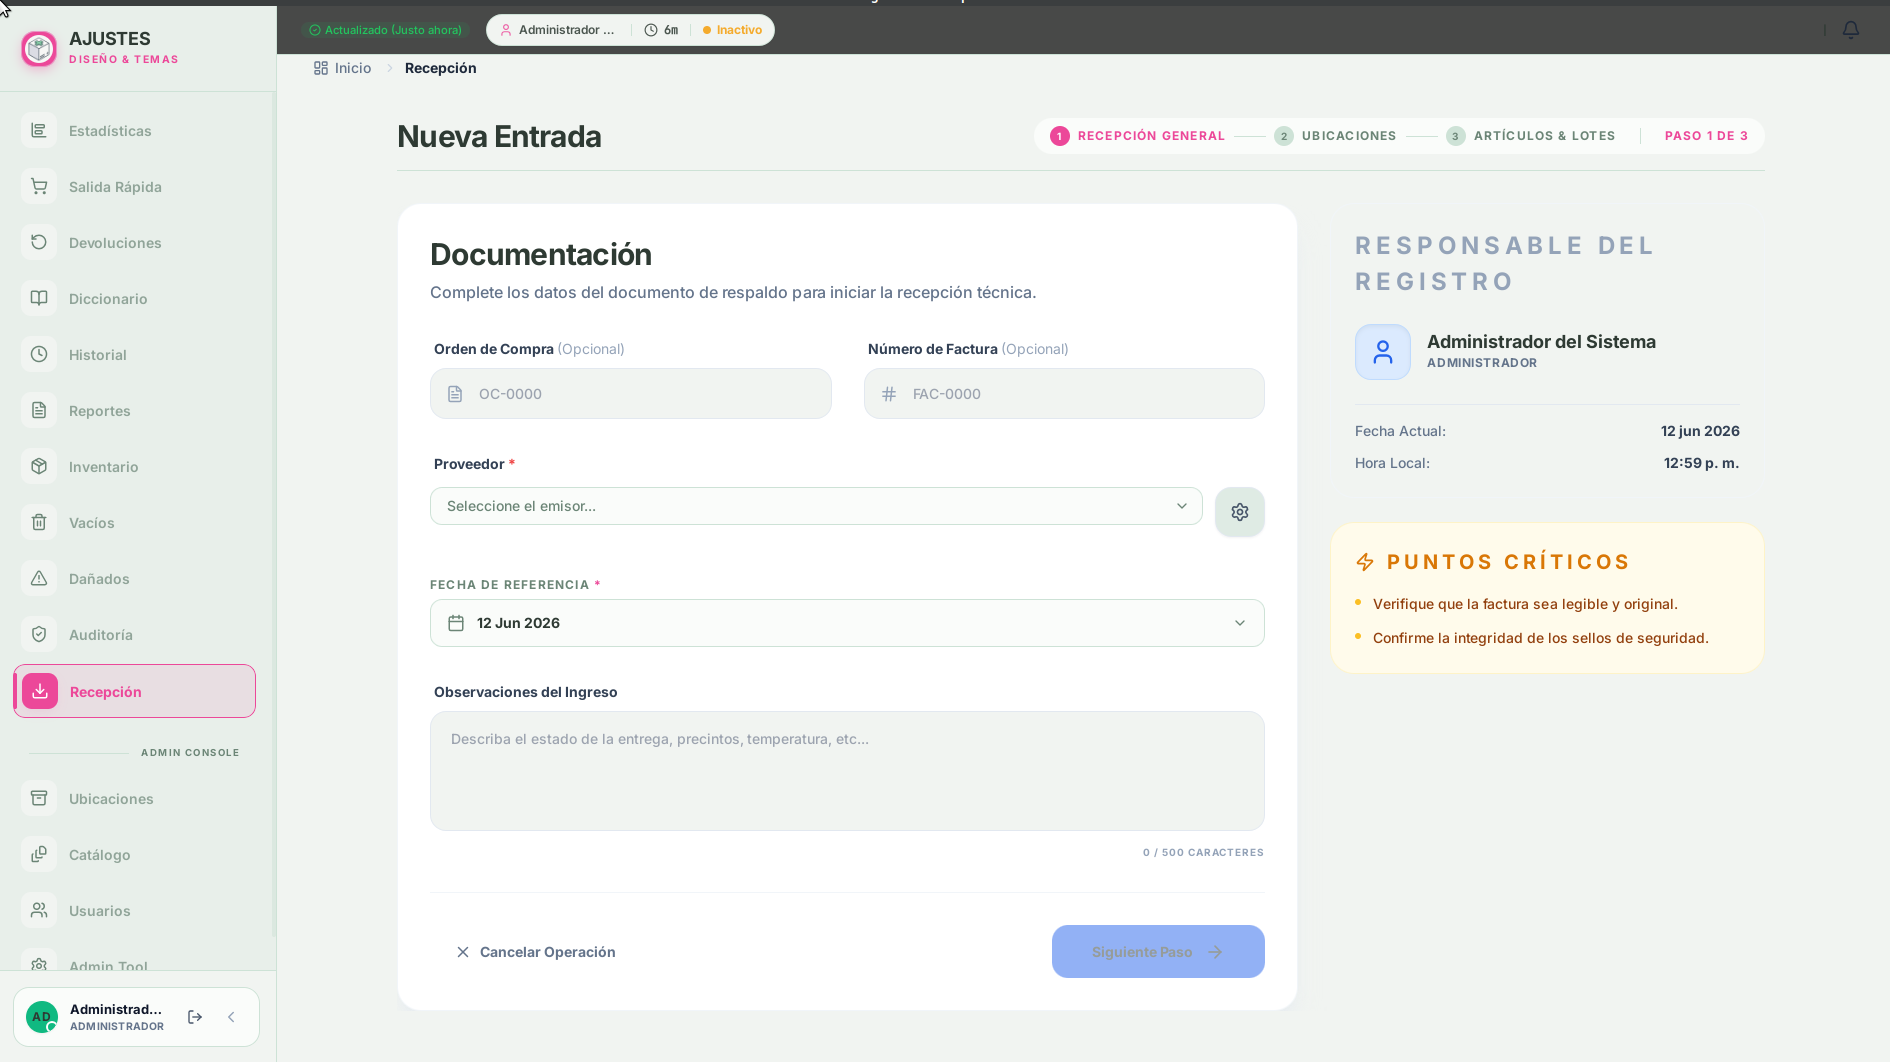Focus the Observaciones del Ingreso textarea
The width and height of the screenshot is (1890, 1062).
[x=847, y=771]
